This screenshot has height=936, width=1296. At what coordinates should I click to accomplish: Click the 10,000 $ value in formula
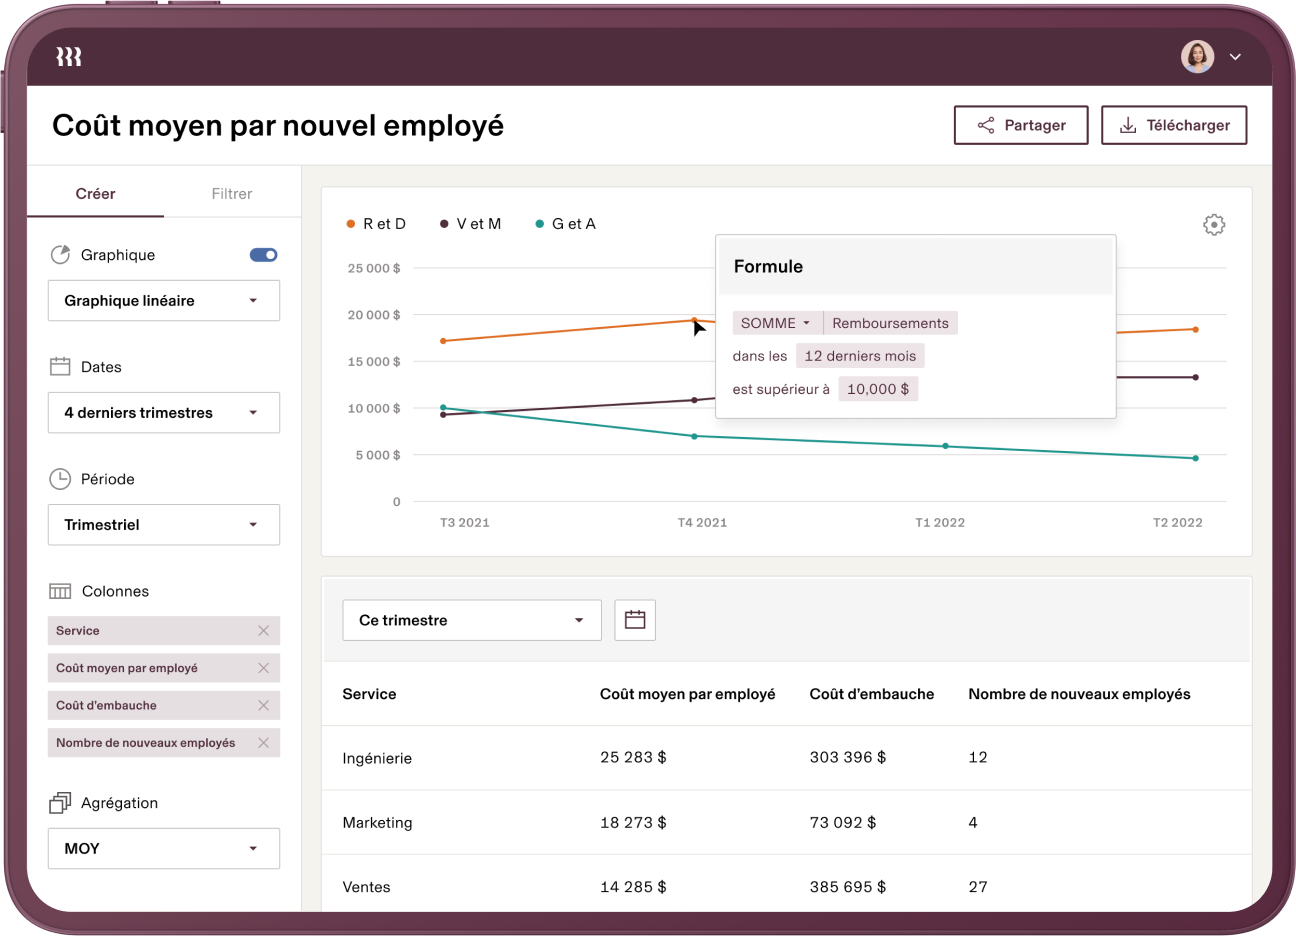pyautogui.click(x=878, y=389)
